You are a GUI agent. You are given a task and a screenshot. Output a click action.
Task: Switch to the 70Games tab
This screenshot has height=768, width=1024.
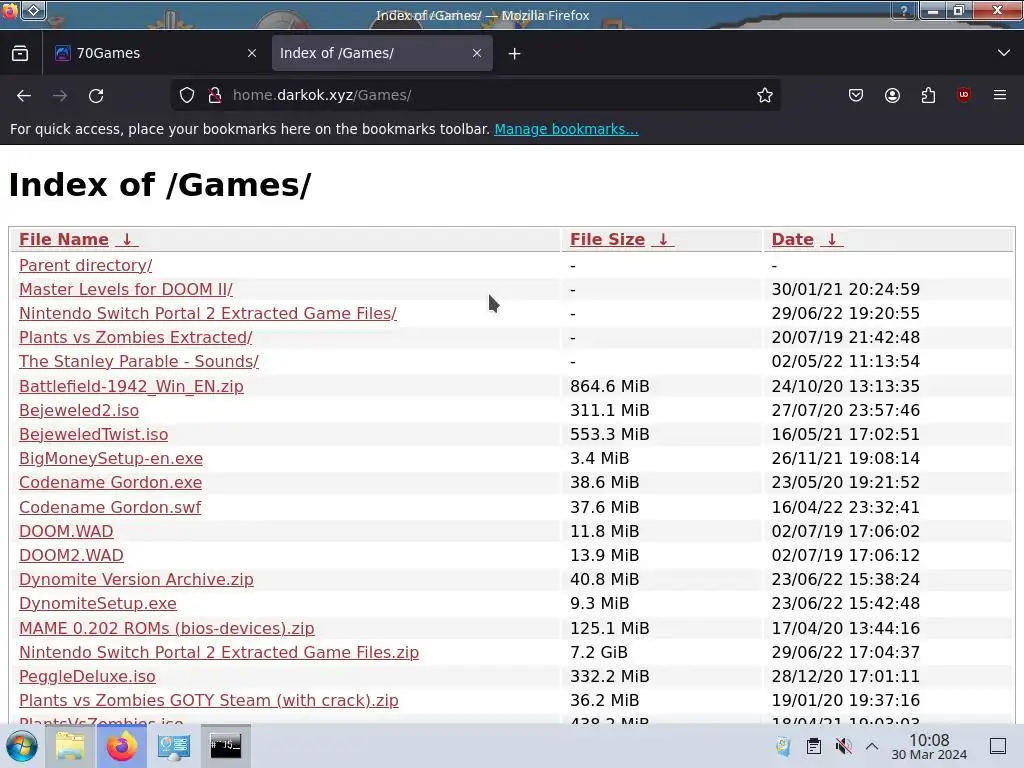click(x=155, y=54)
